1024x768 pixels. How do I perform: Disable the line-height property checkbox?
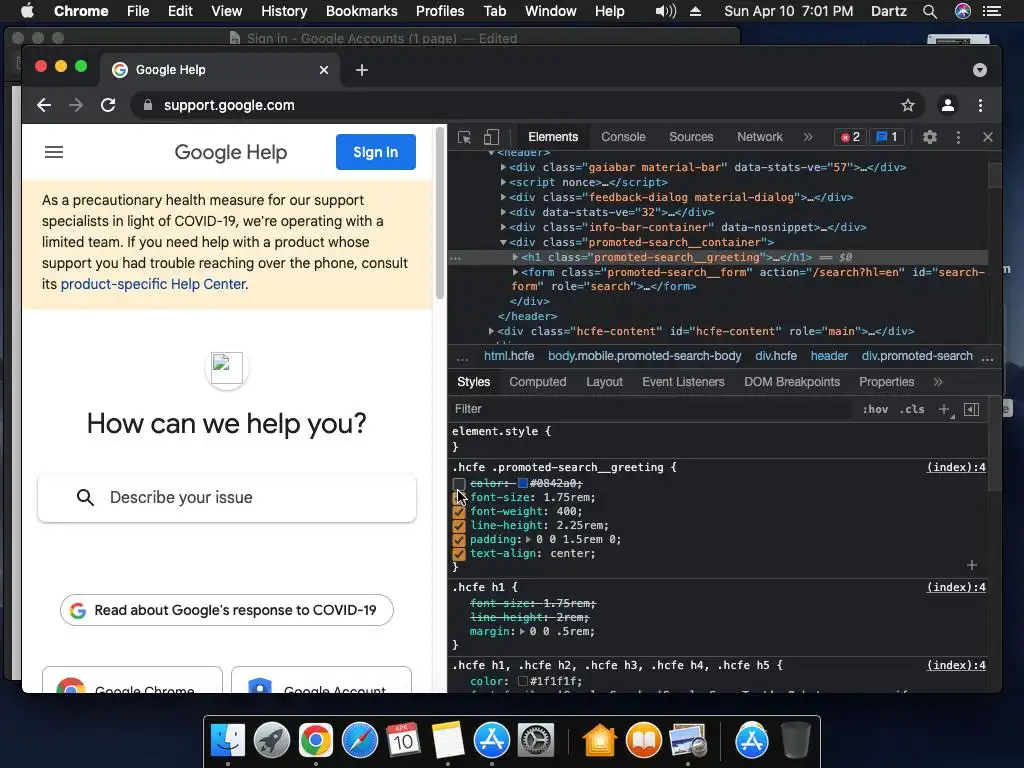coord(458,526)
